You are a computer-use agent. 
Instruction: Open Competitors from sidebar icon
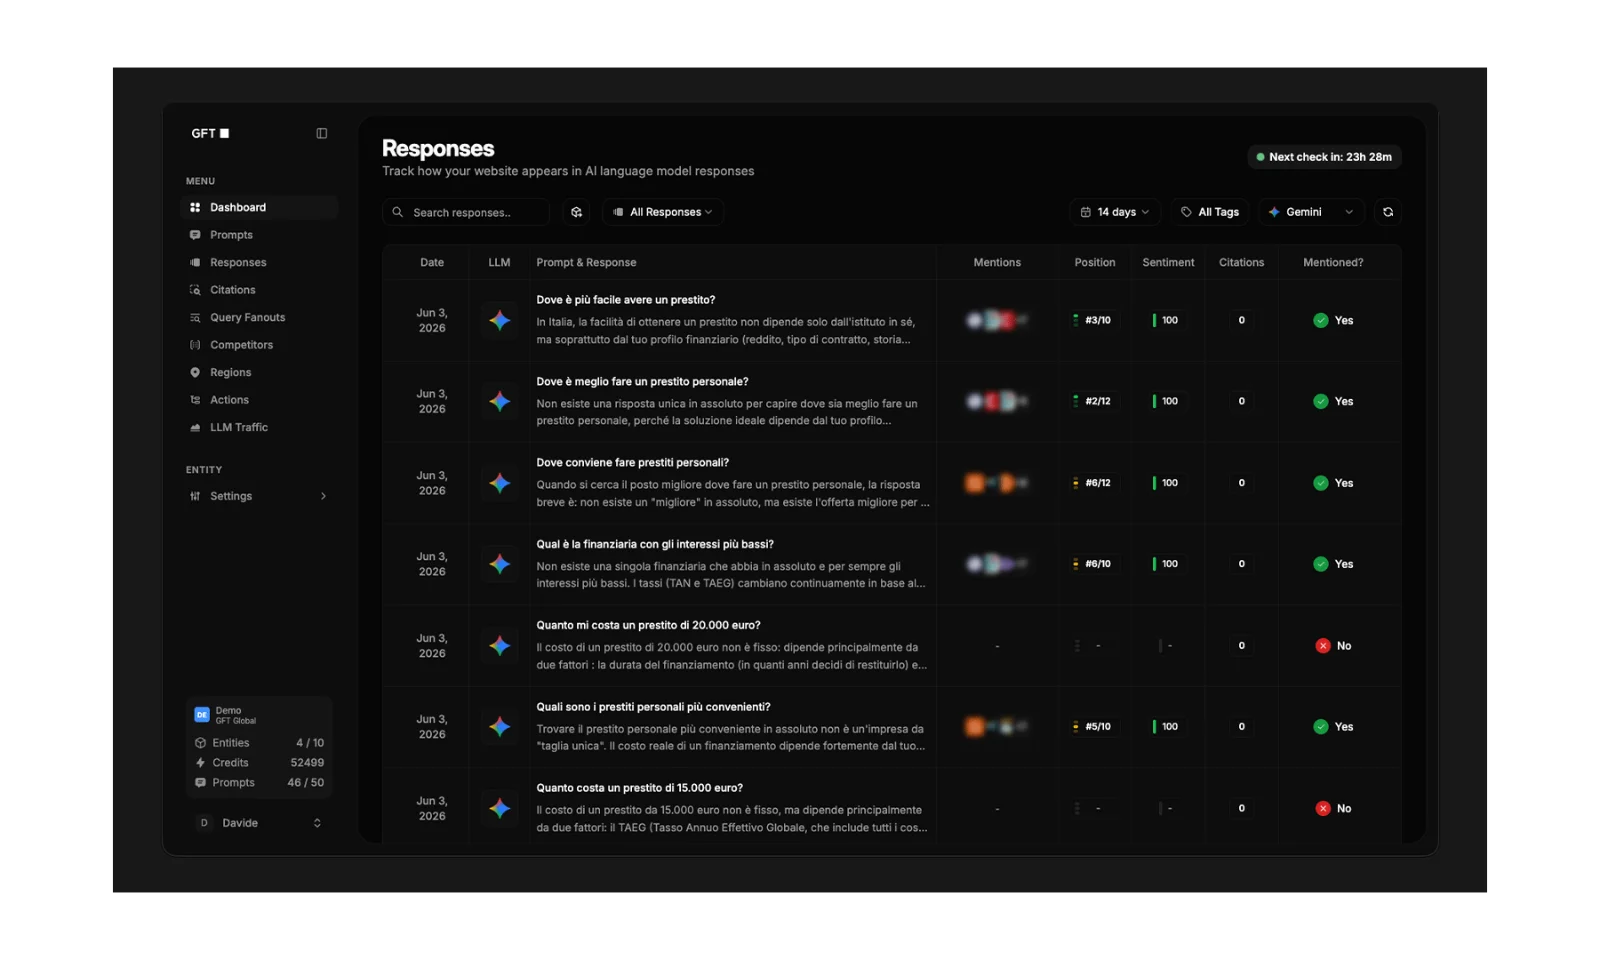[x=195, y=345]
